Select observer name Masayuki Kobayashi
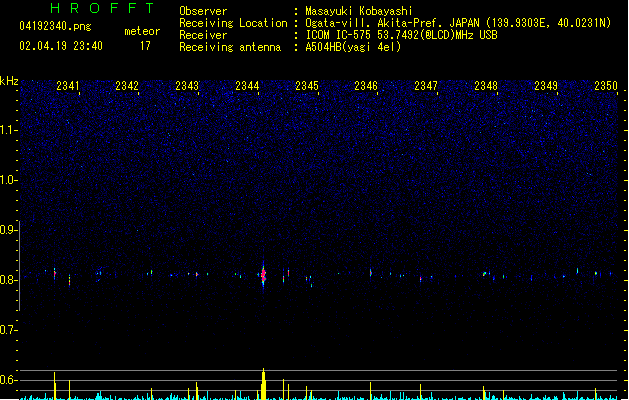Screen dimensions: 629x400 [359, 11]
